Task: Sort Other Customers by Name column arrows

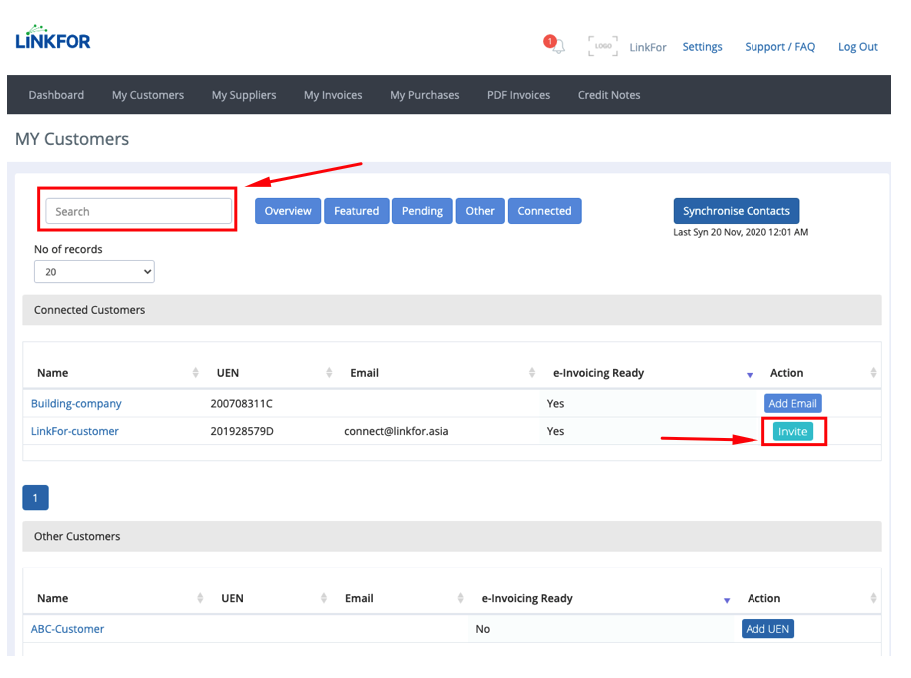Action: (200, 598)
